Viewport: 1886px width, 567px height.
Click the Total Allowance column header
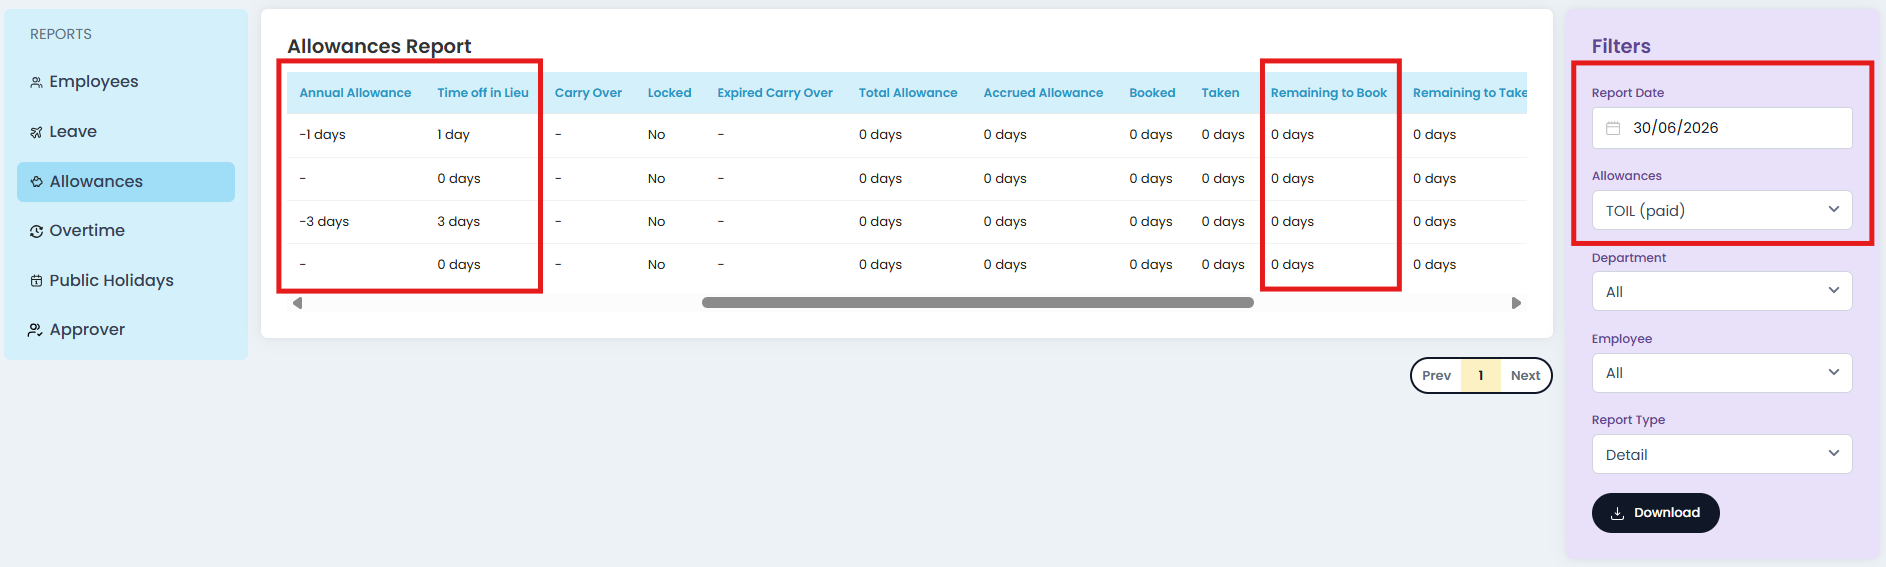point(908,93)
